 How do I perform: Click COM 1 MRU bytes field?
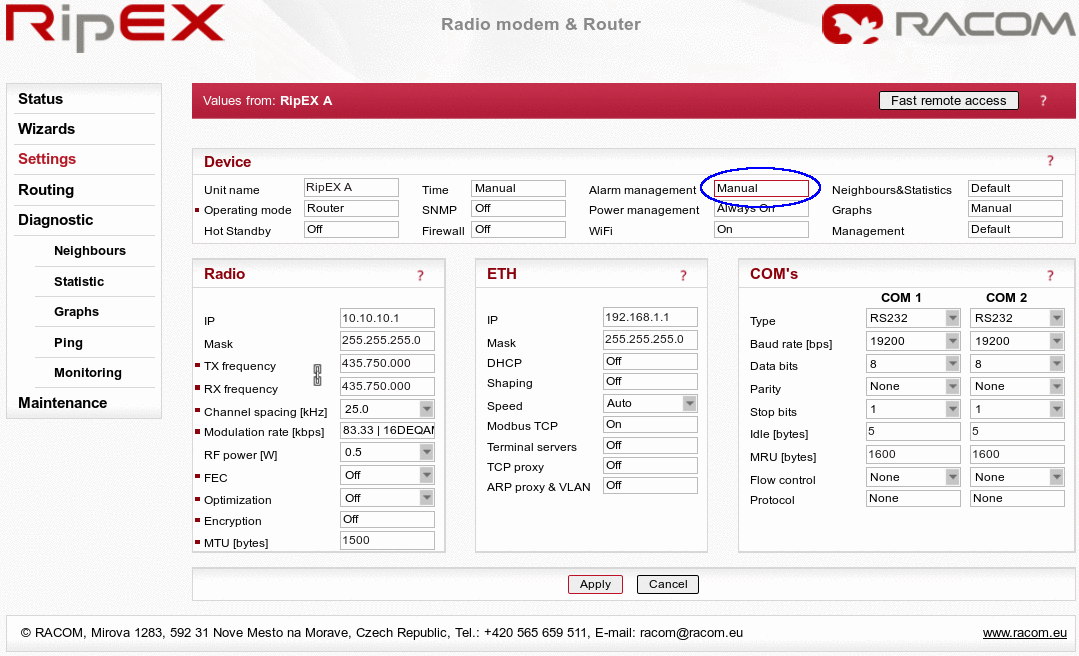(913, 454)
